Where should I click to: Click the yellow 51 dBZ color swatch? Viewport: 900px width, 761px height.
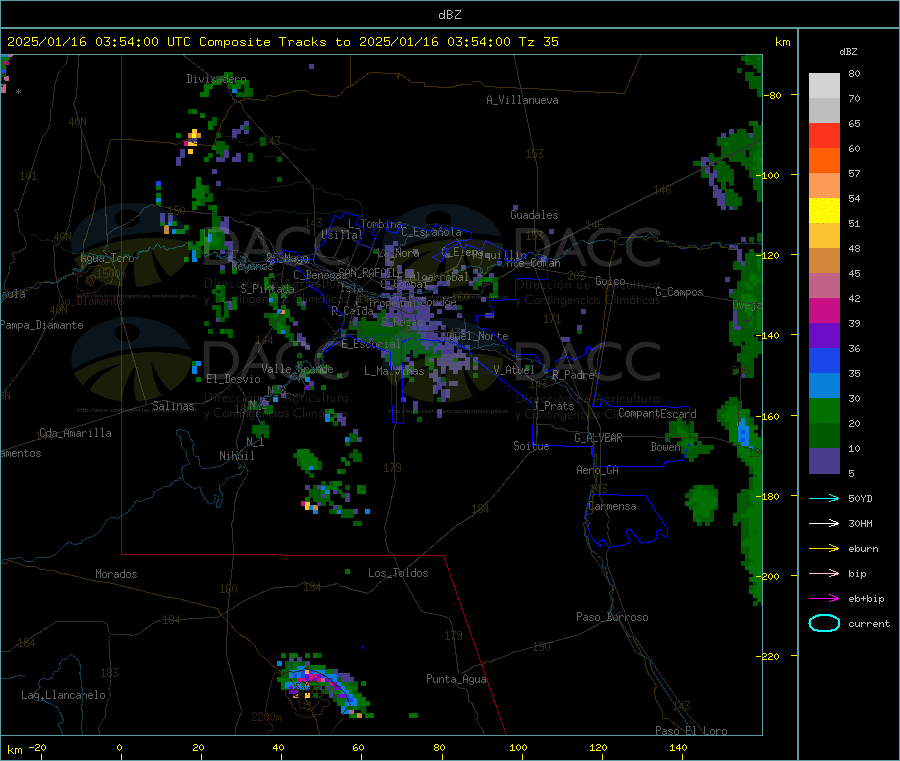click(824, 211)
